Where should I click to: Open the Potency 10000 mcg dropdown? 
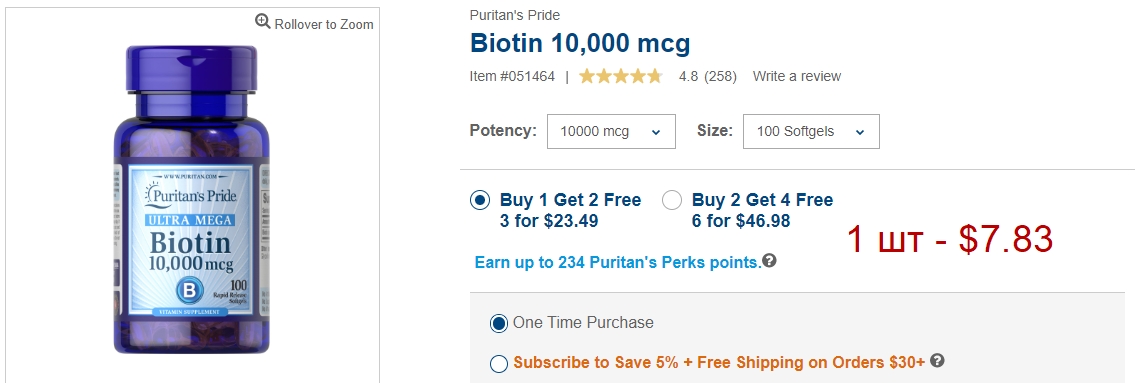[x=611, y=132]
